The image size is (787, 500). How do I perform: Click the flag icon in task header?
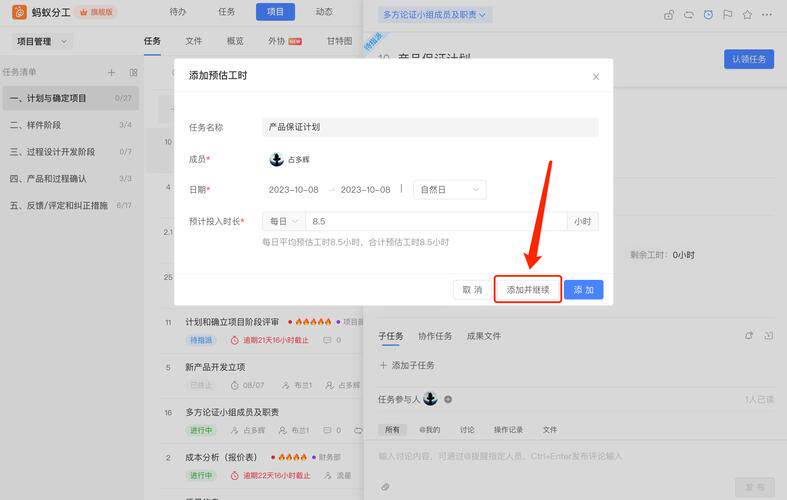pos(728,15)
